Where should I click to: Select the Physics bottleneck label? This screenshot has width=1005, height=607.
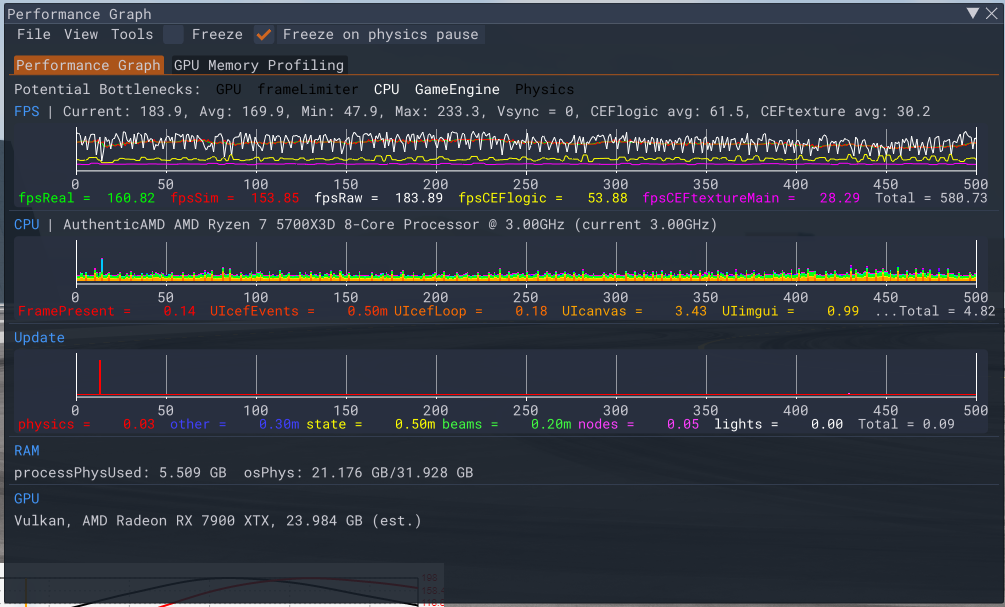click(x=545, y=90)
